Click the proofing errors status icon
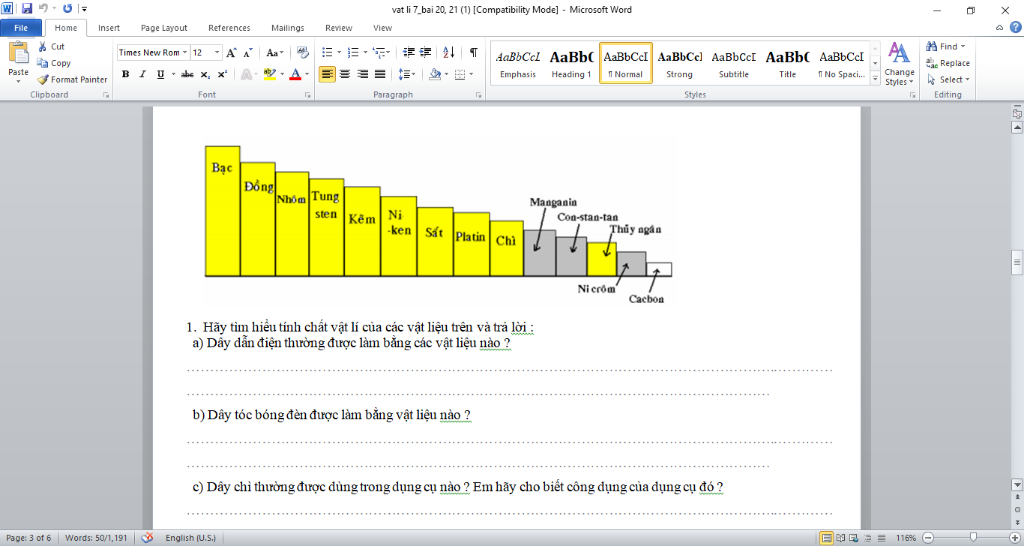 (148, 538)
